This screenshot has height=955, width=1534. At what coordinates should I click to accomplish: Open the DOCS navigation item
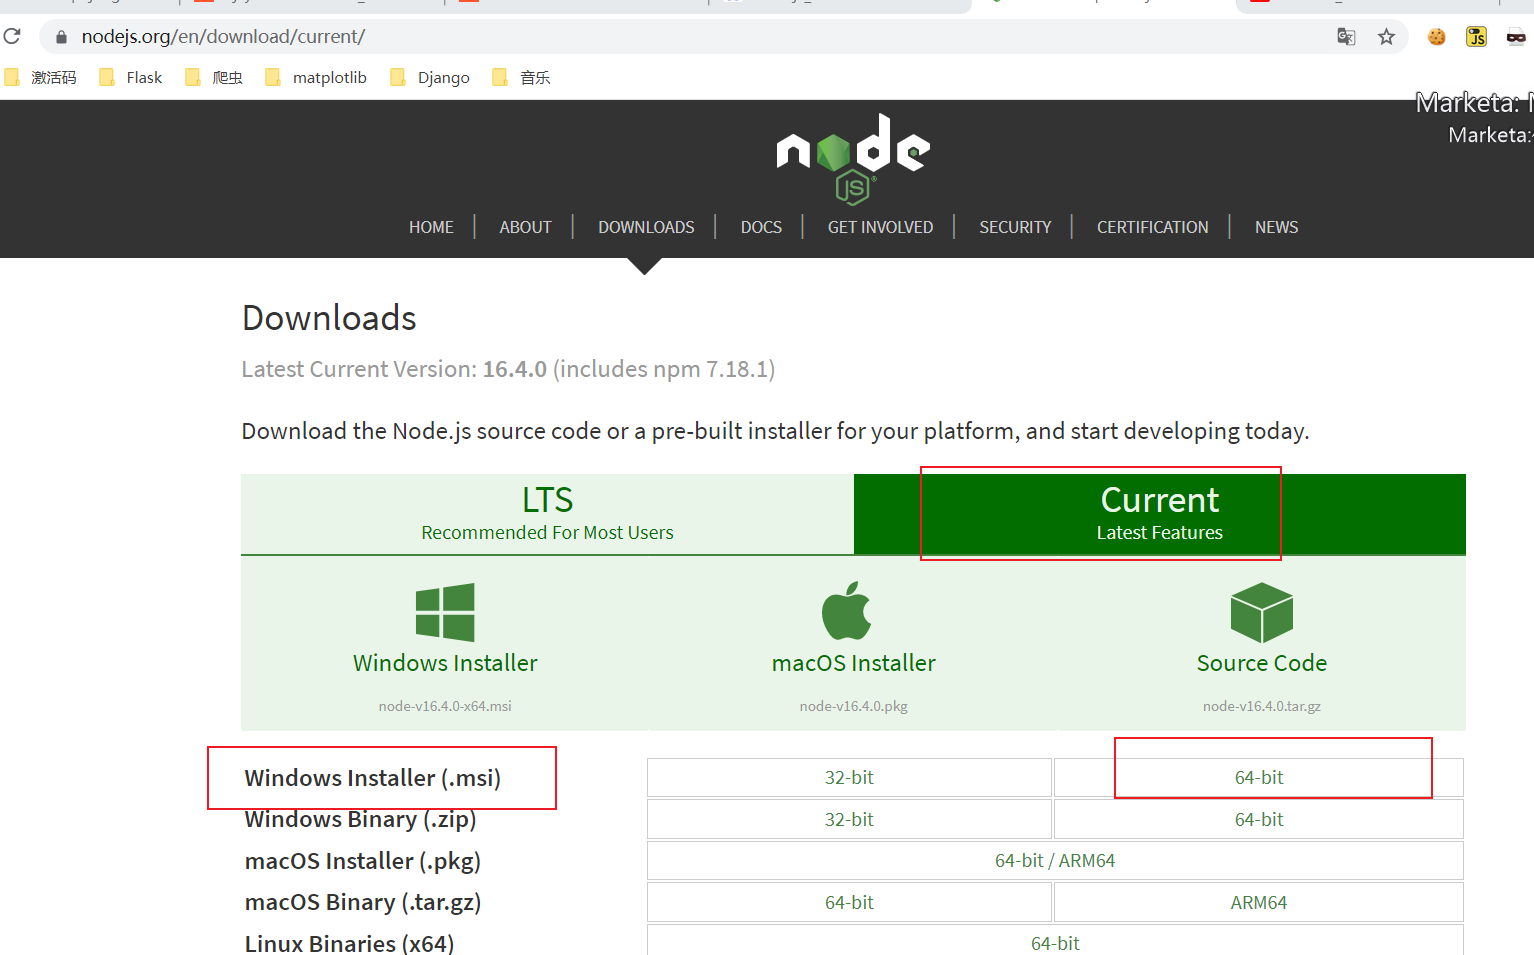[761, 227]
